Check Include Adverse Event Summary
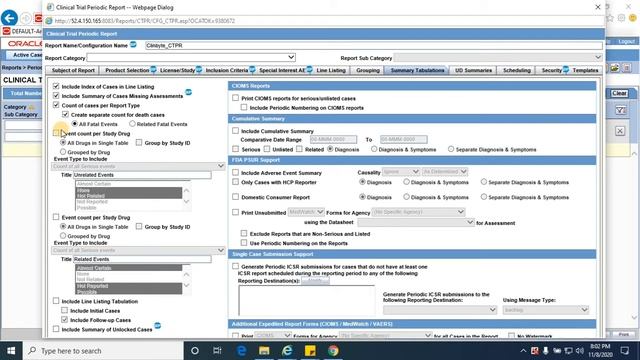This screenshot has width=640, height=360. point(236,172)
